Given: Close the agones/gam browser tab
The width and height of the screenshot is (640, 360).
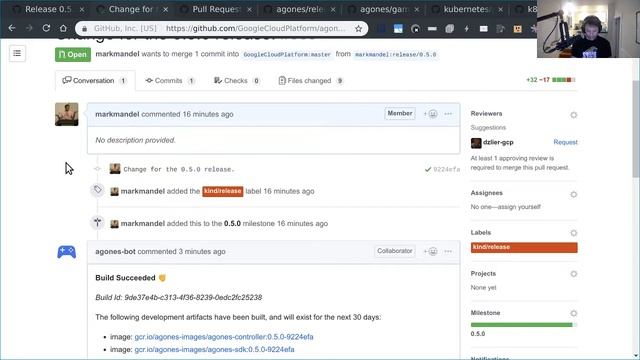Looking at the screenshot, I should coord(416,9).
